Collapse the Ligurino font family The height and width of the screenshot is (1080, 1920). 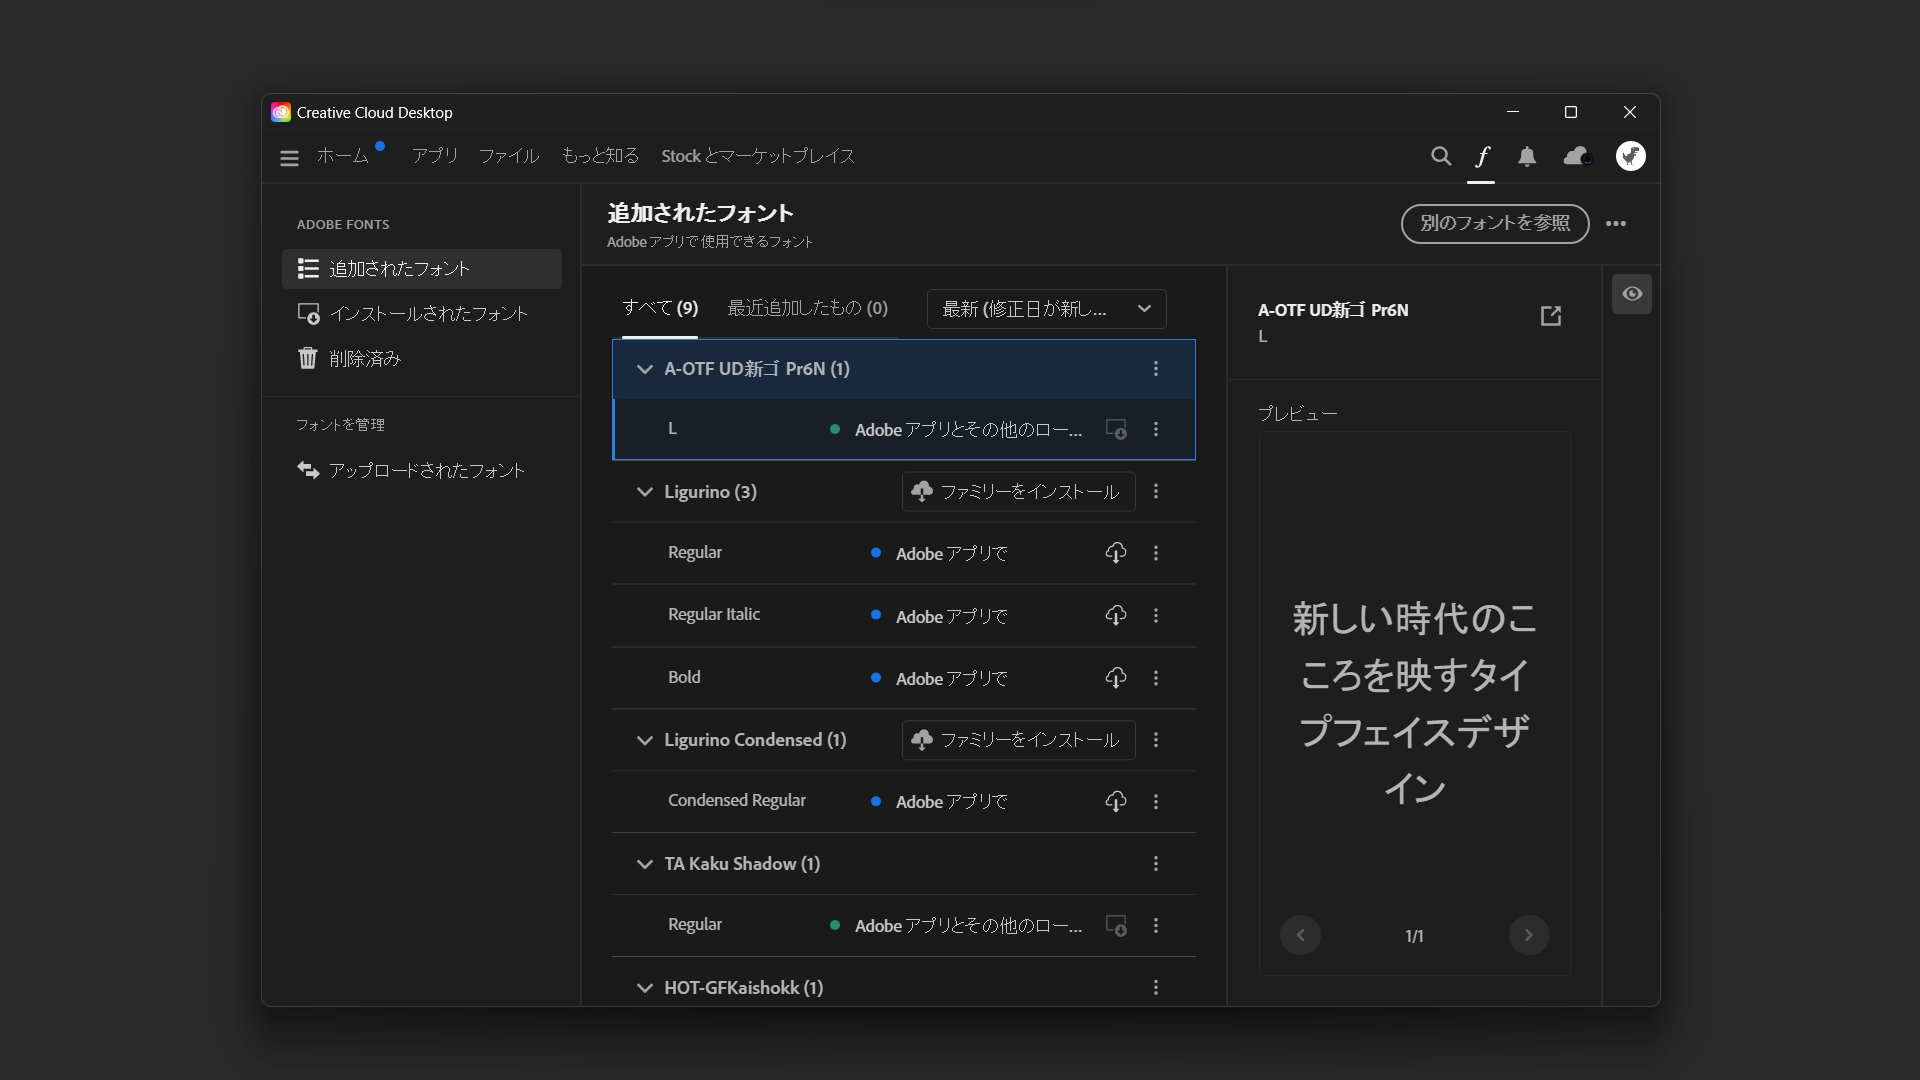[x=645, y=492]
